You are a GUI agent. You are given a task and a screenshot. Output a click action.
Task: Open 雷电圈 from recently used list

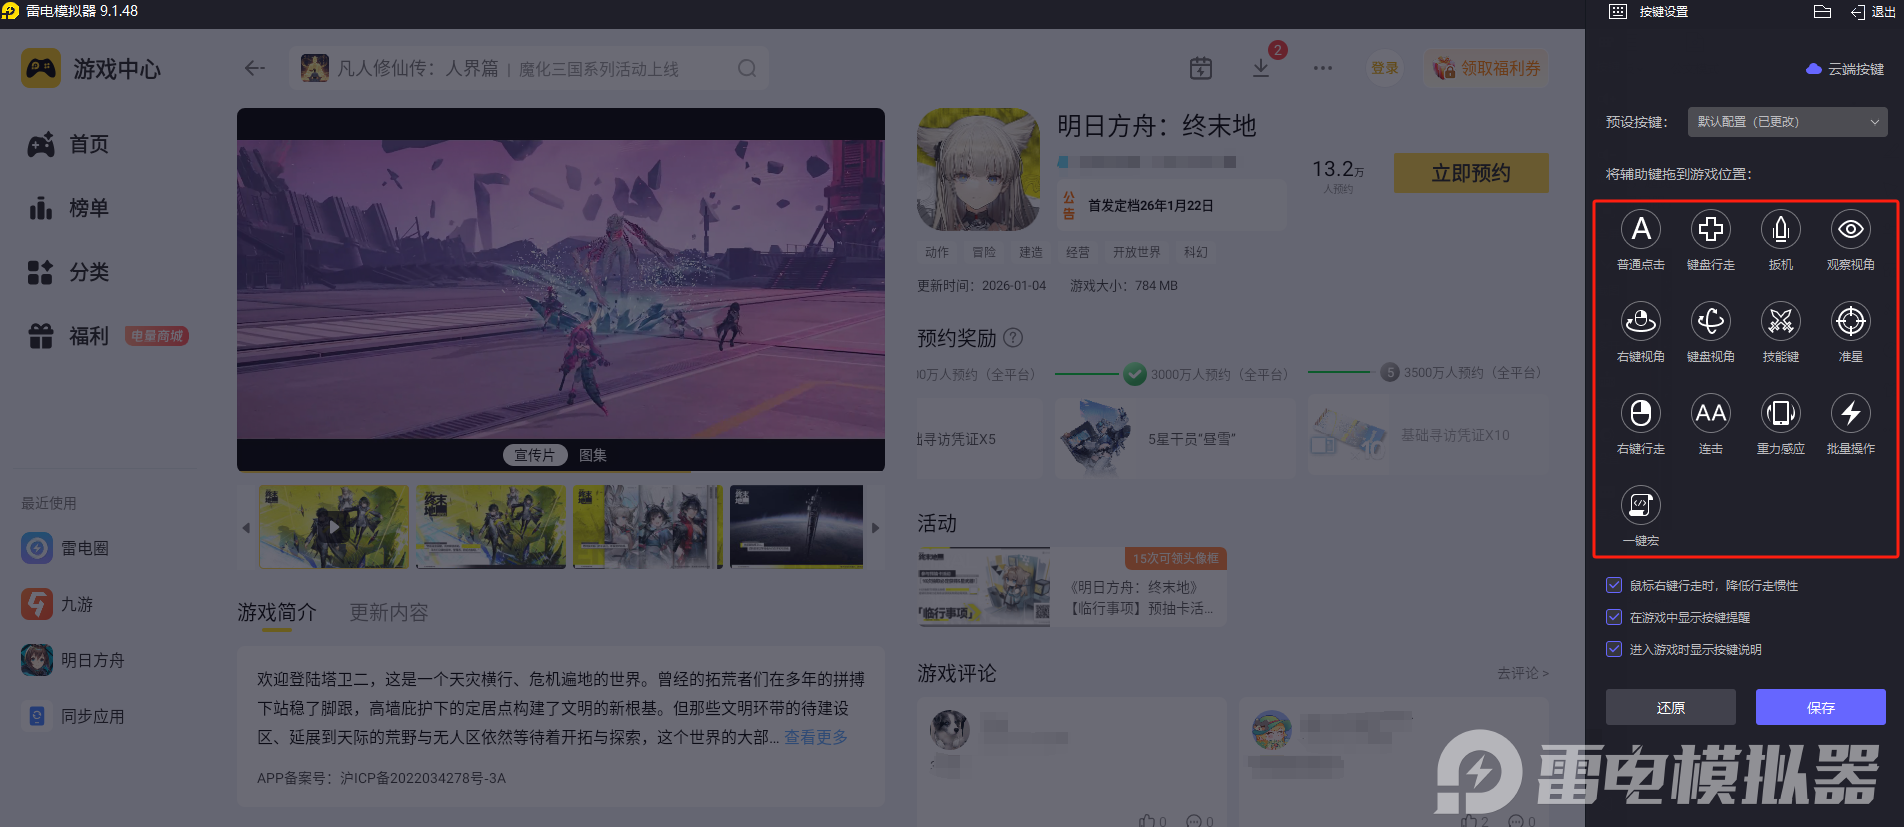[x=65, y=548]
